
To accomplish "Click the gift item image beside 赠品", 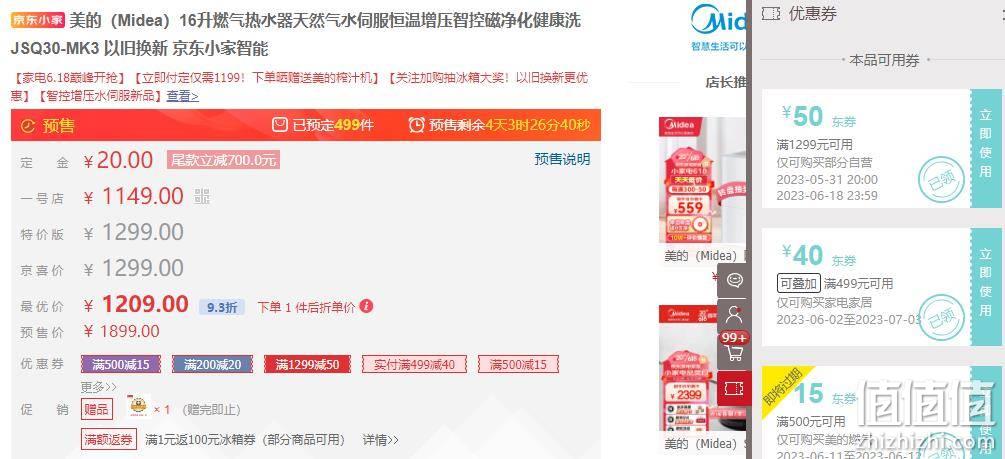I will [x=138, y=407].
